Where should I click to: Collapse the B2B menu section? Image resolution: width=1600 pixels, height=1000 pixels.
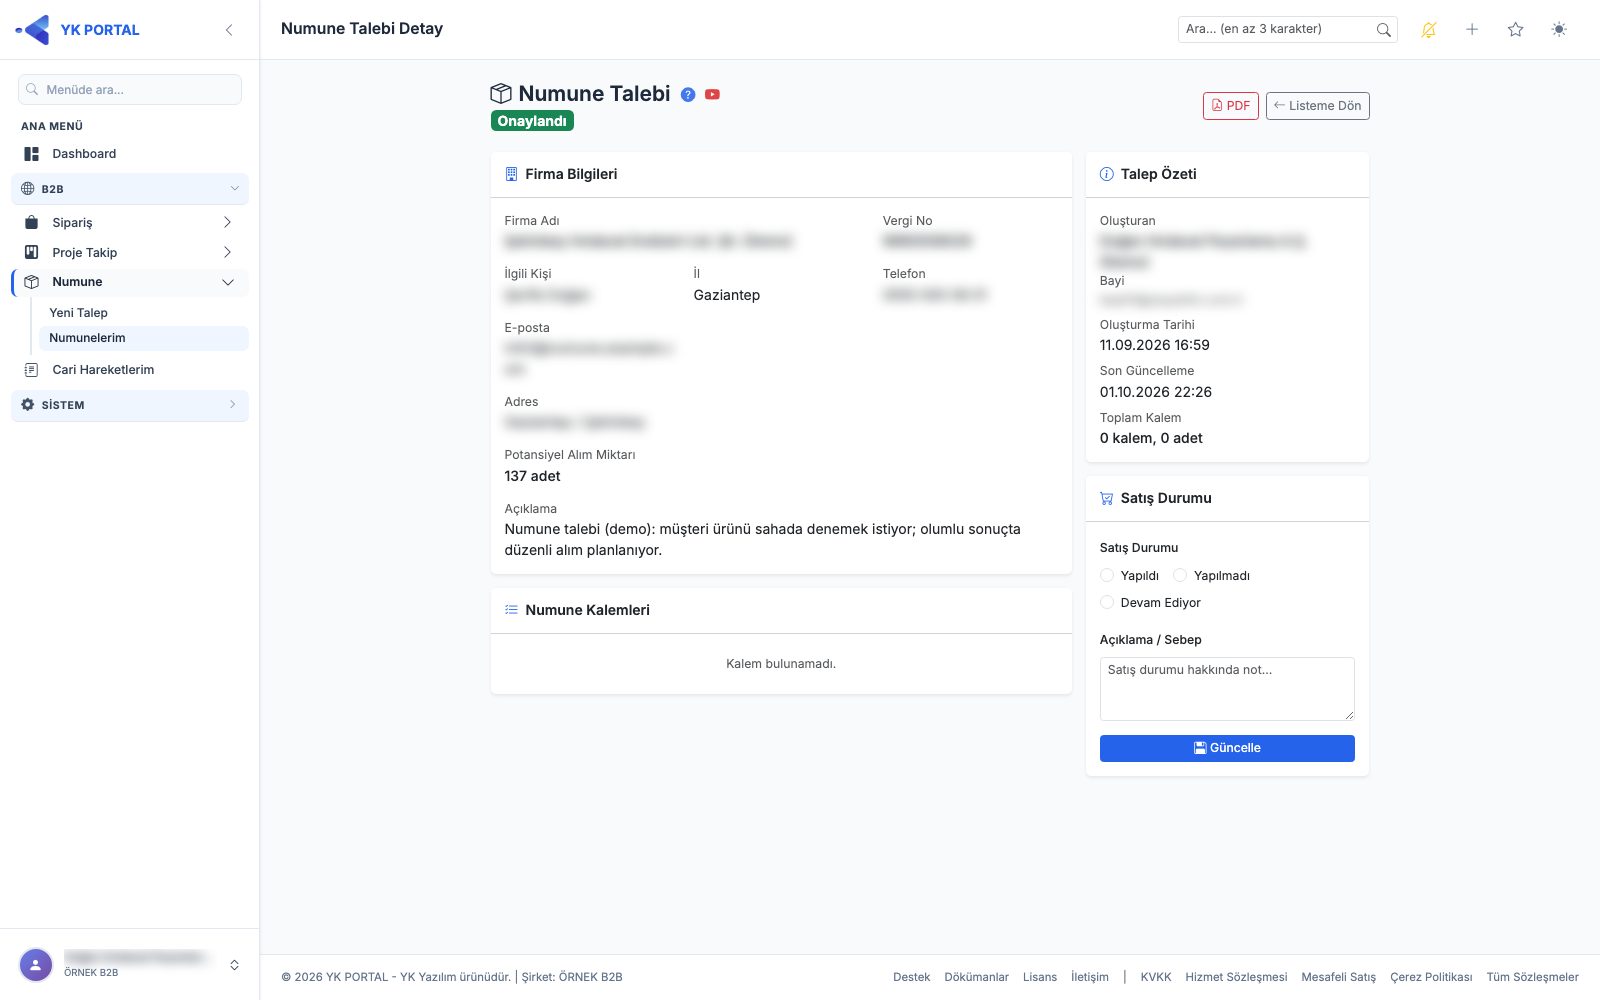(130, 188)
